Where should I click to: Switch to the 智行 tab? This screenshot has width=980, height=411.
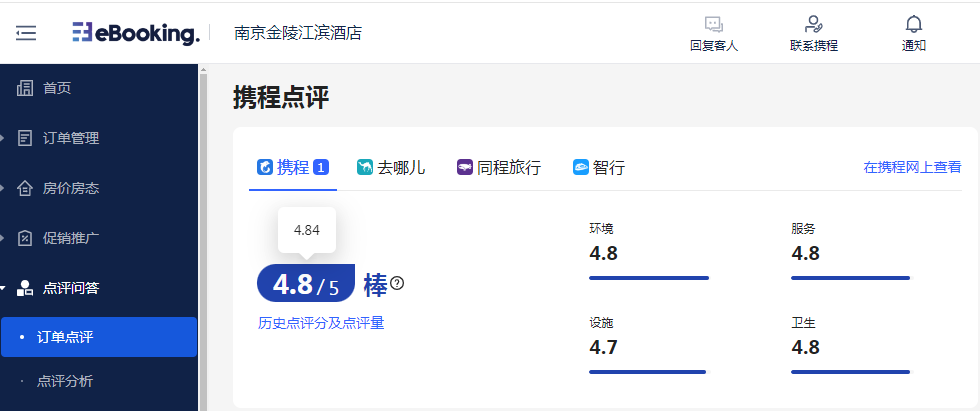click(598, 167)
